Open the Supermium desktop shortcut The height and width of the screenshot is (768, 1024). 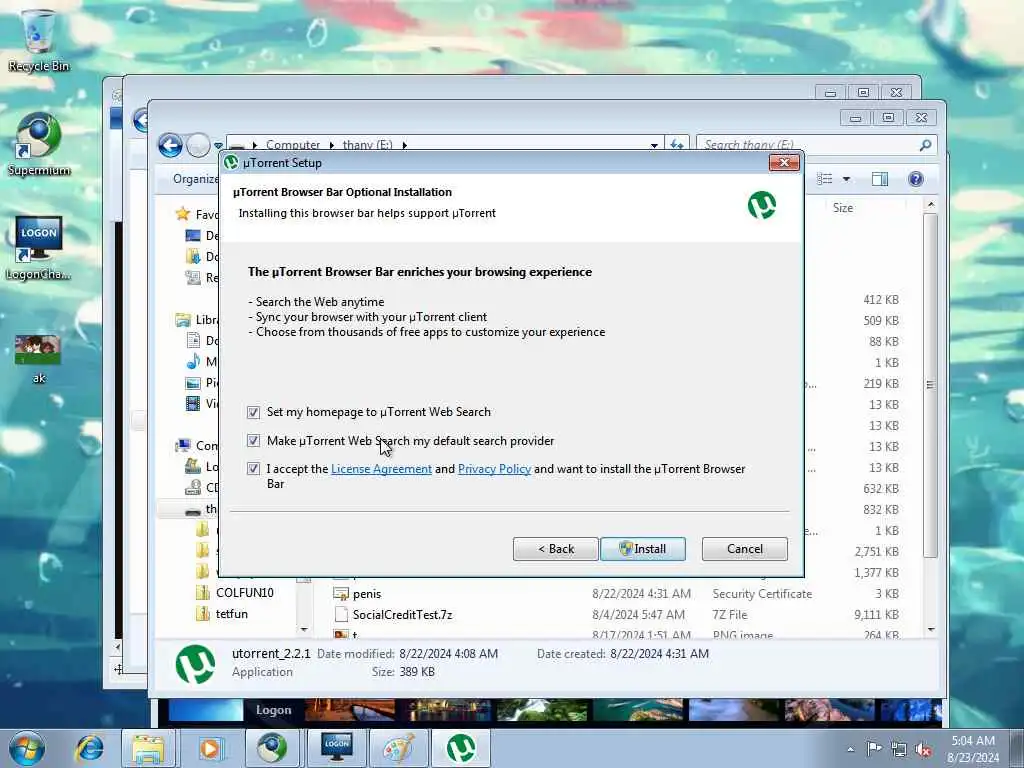click(x=38, y=145)
